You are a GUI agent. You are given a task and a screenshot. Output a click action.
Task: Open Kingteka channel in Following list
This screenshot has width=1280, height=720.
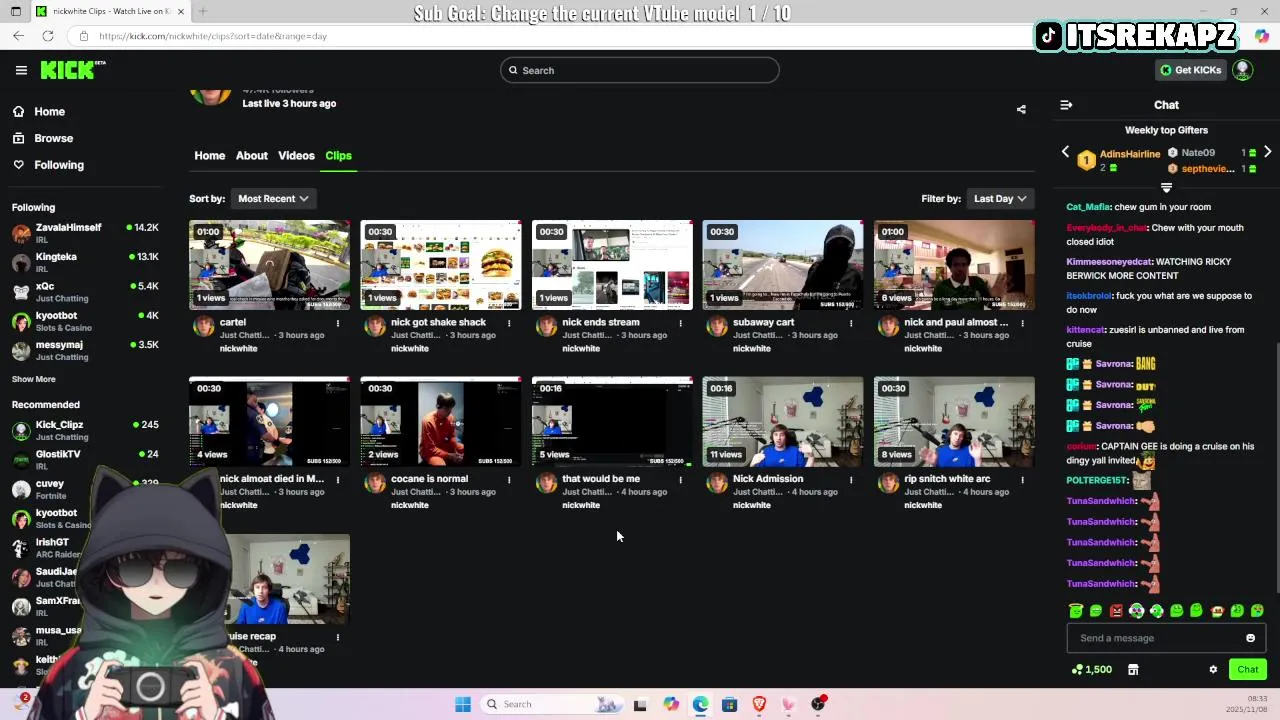point(85,262)
